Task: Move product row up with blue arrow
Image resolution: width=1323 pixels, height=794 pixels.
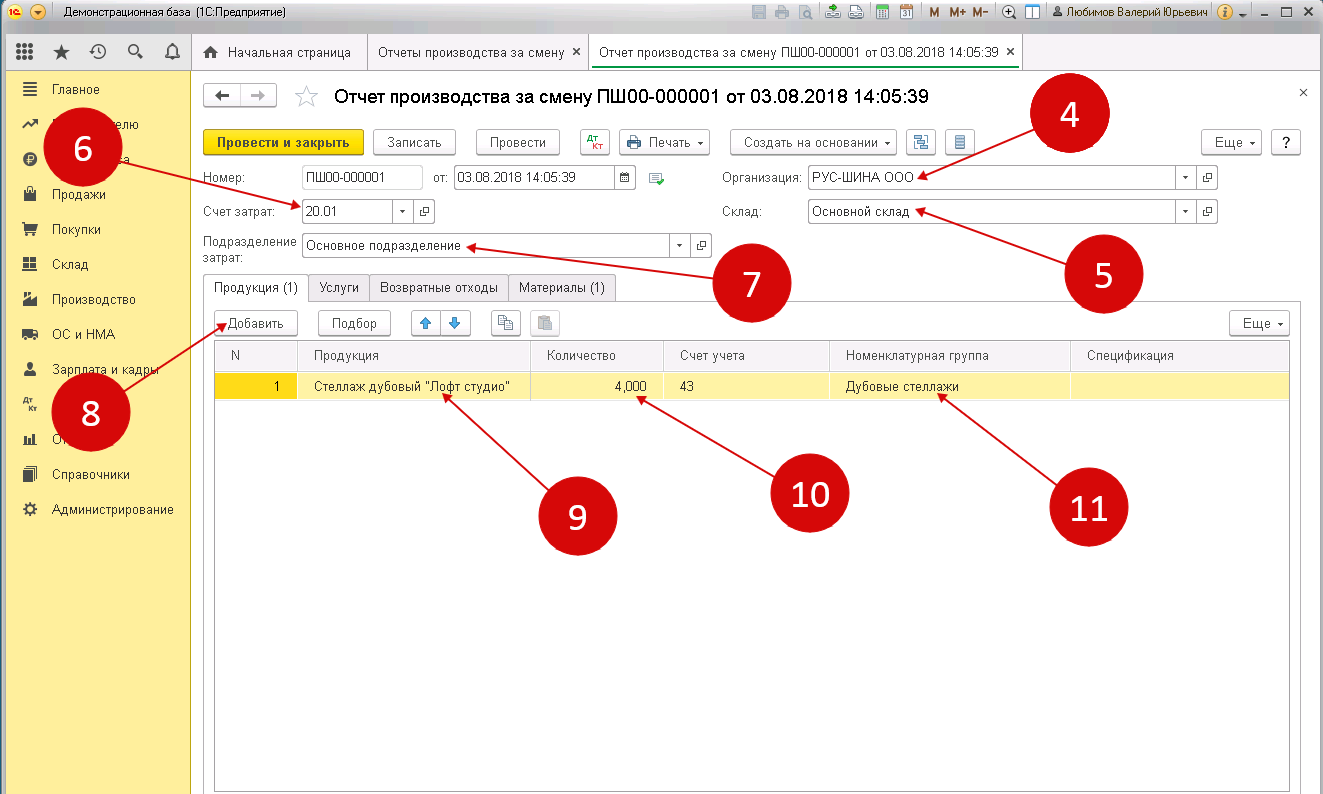Action: coord(427,323)
